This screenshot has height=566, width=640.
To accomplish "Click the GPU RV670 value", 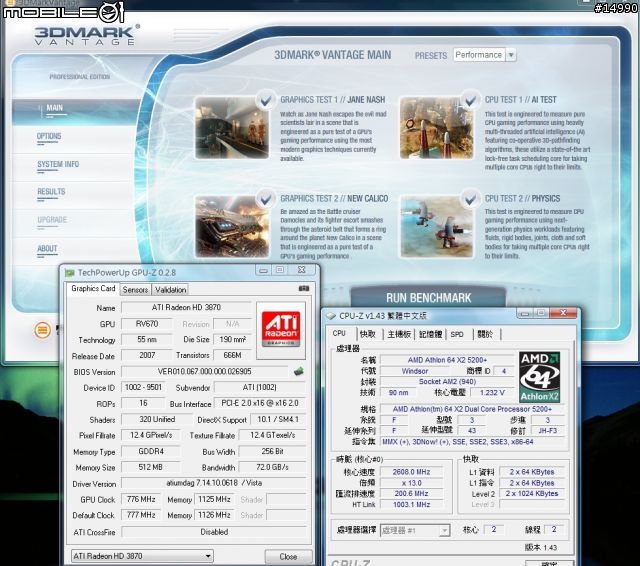I will pyautogui.click(x=147, y=324).
